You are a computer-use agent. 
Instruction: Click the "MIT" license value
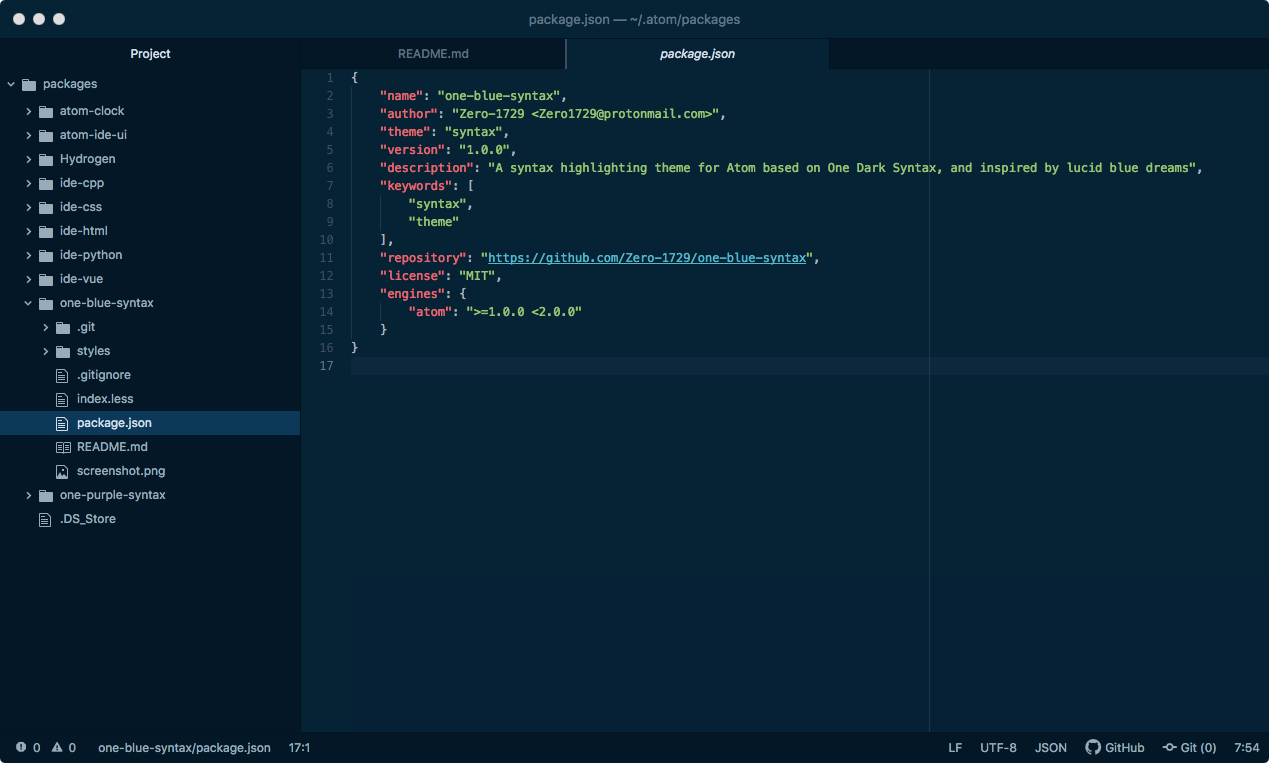477,276
